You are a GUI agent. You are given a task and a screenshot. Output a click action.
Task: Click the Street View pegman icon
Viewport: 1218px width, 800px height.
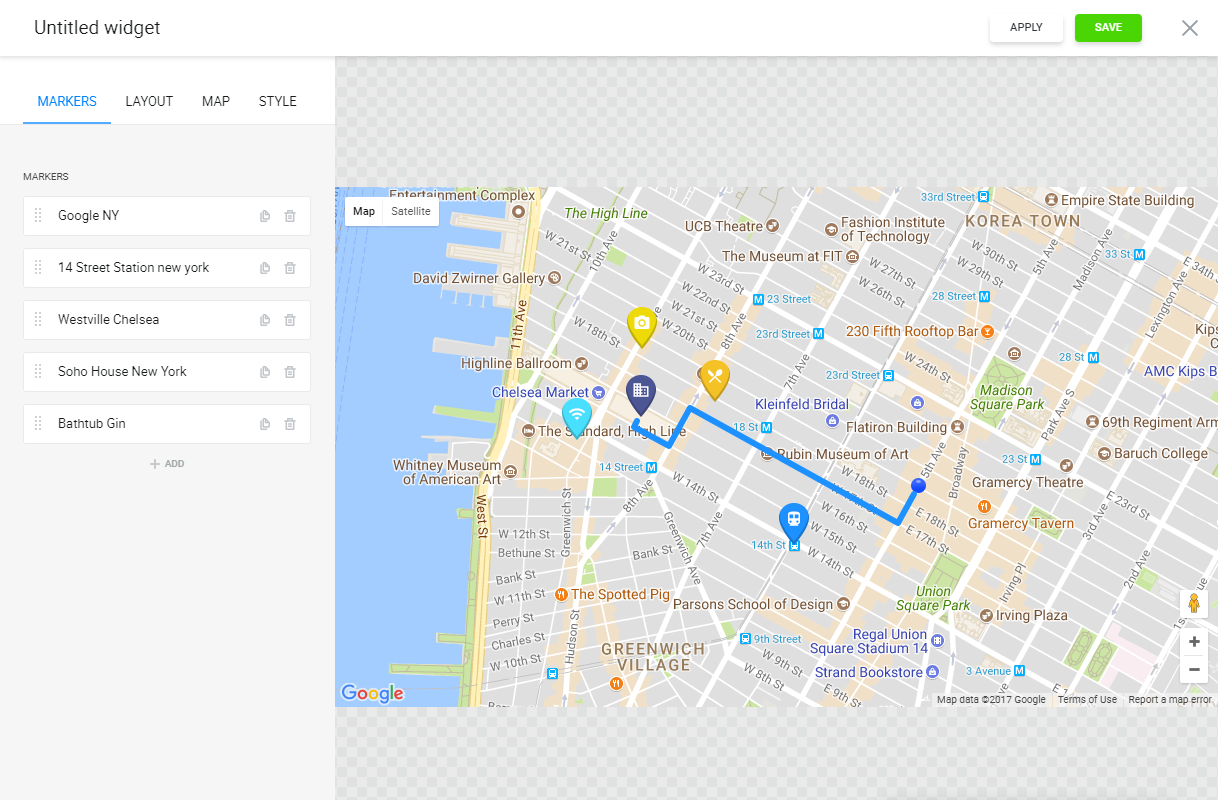coord(1193,604)
